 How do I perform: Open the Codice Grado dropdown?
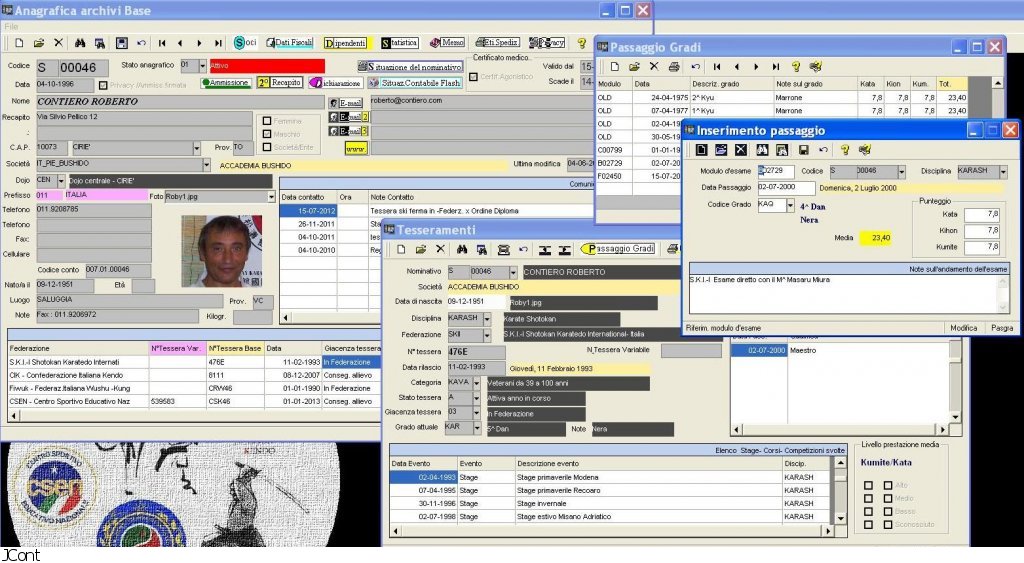pyautogui.click(x=789, y=205)
